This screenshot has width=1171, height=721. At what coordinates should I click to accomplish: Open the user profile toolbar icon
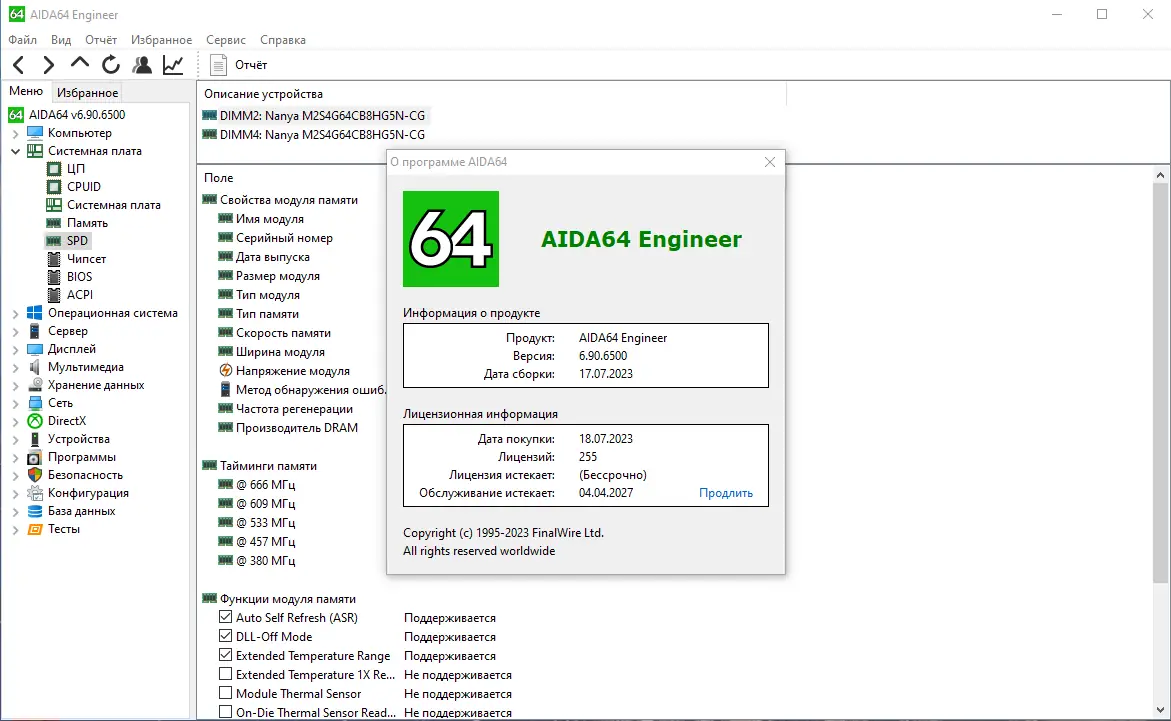[x=142, y=65]
